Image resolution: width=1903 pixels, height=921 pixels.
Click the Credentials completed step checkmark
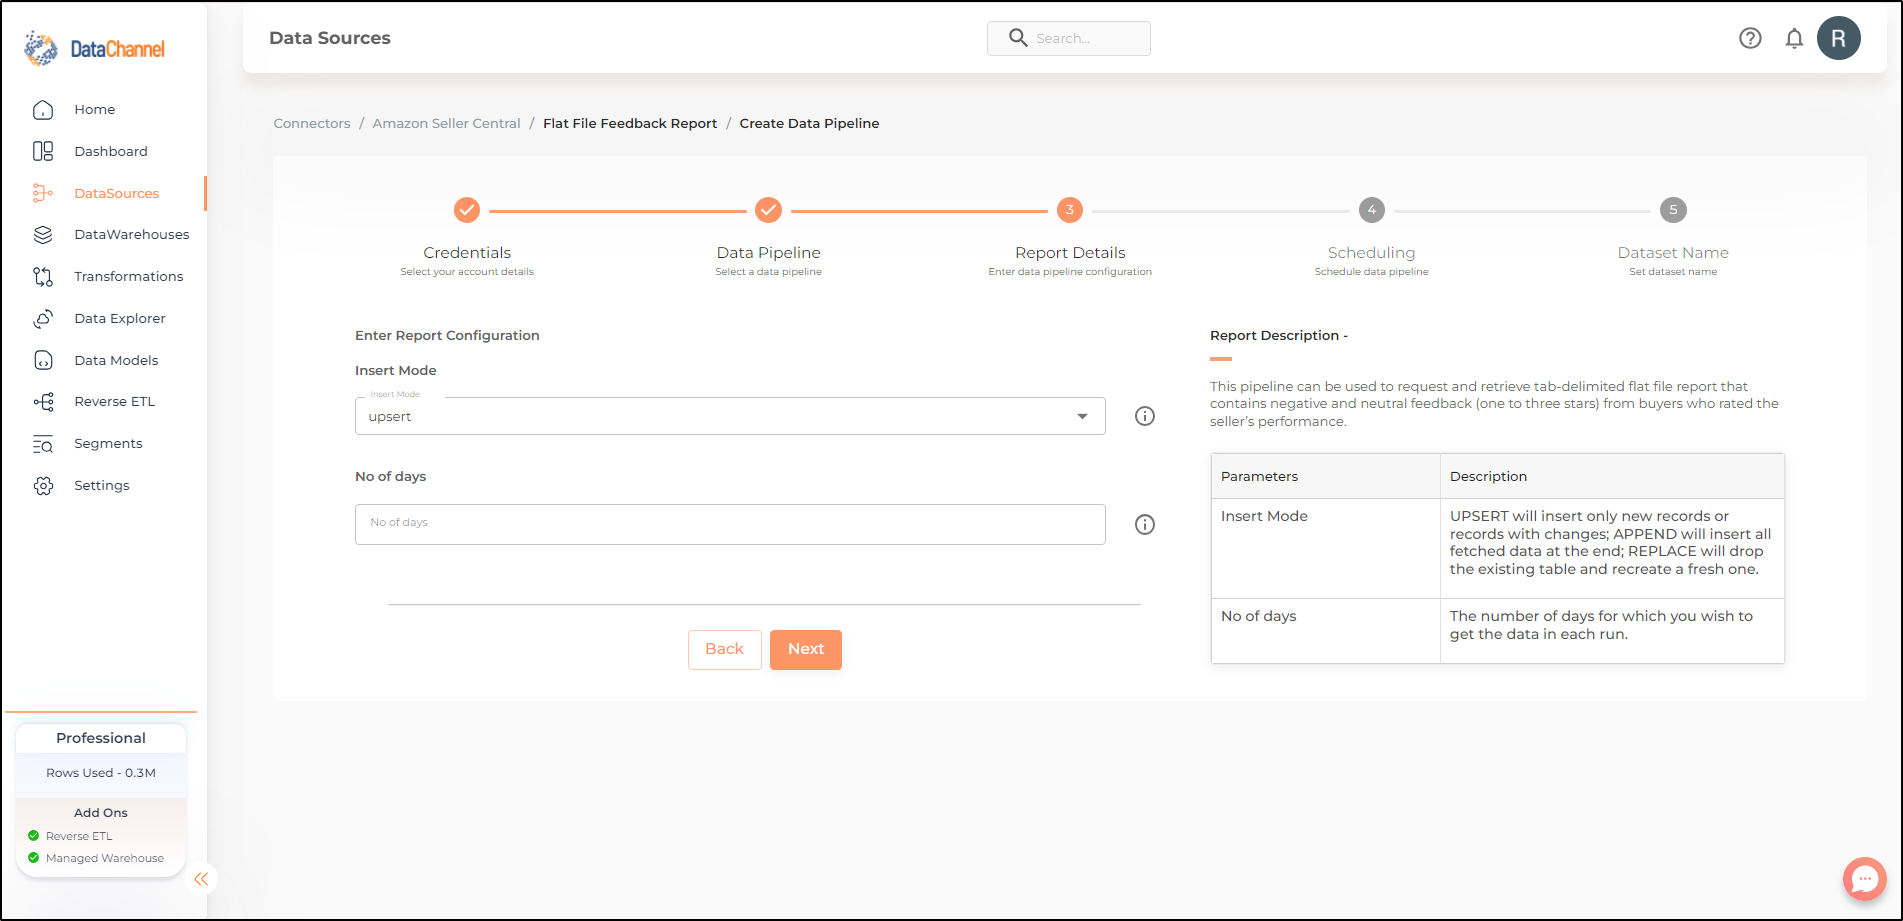click(467, 210)
